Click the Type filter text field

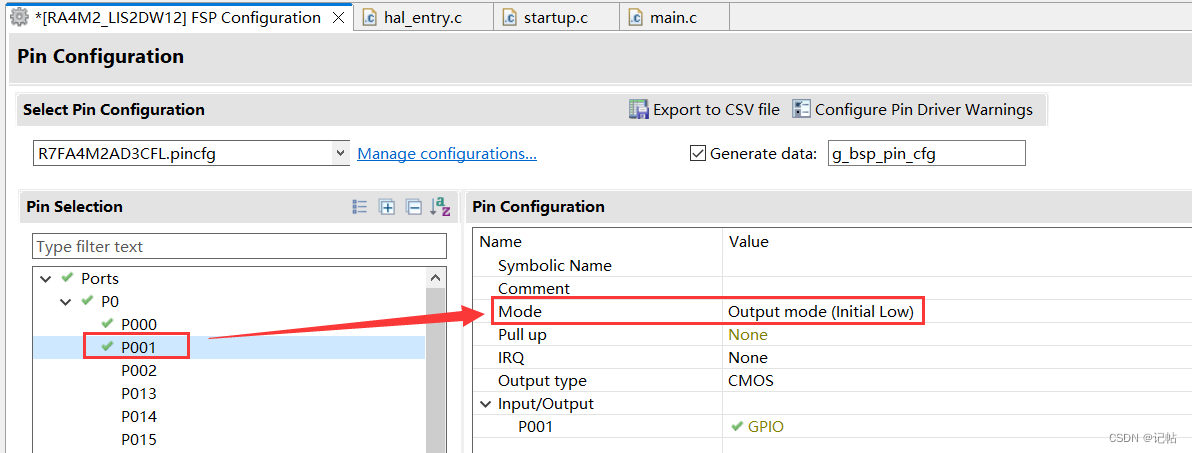click(x=240, y=247)
